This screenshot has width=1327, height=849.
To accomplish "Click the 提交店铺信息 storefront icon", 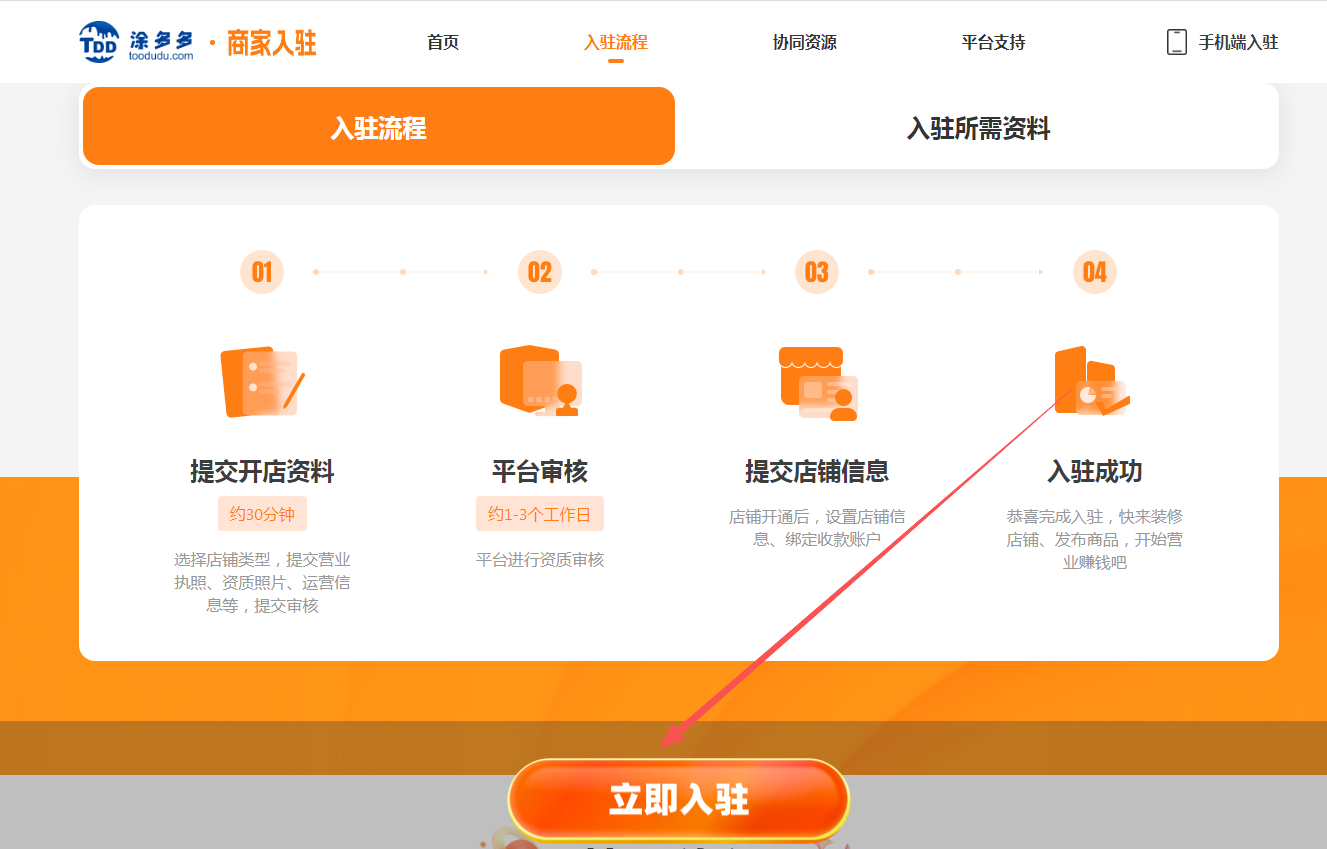I will click(x=817, y=383).
